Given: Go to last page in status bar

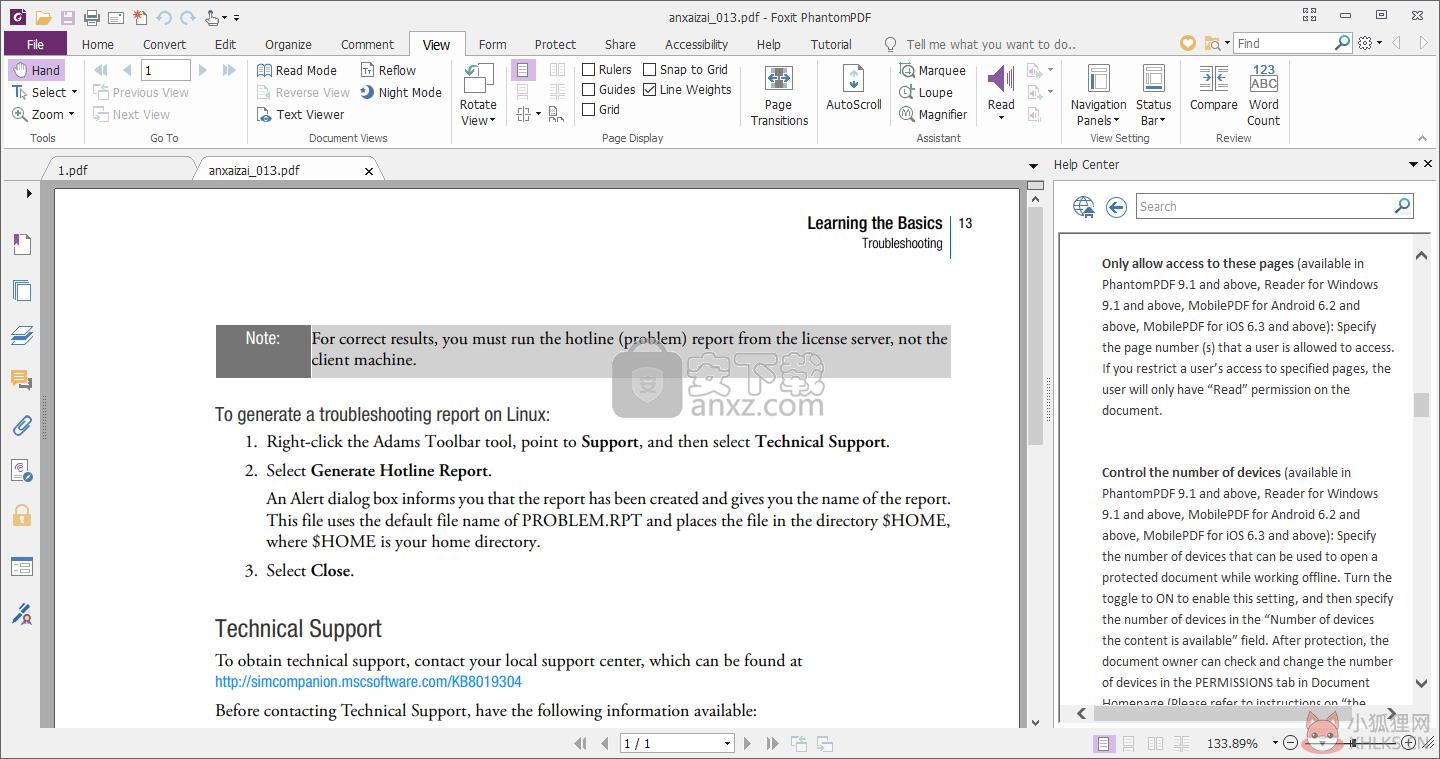Looking at the screenshot, I should click(772, 743).
